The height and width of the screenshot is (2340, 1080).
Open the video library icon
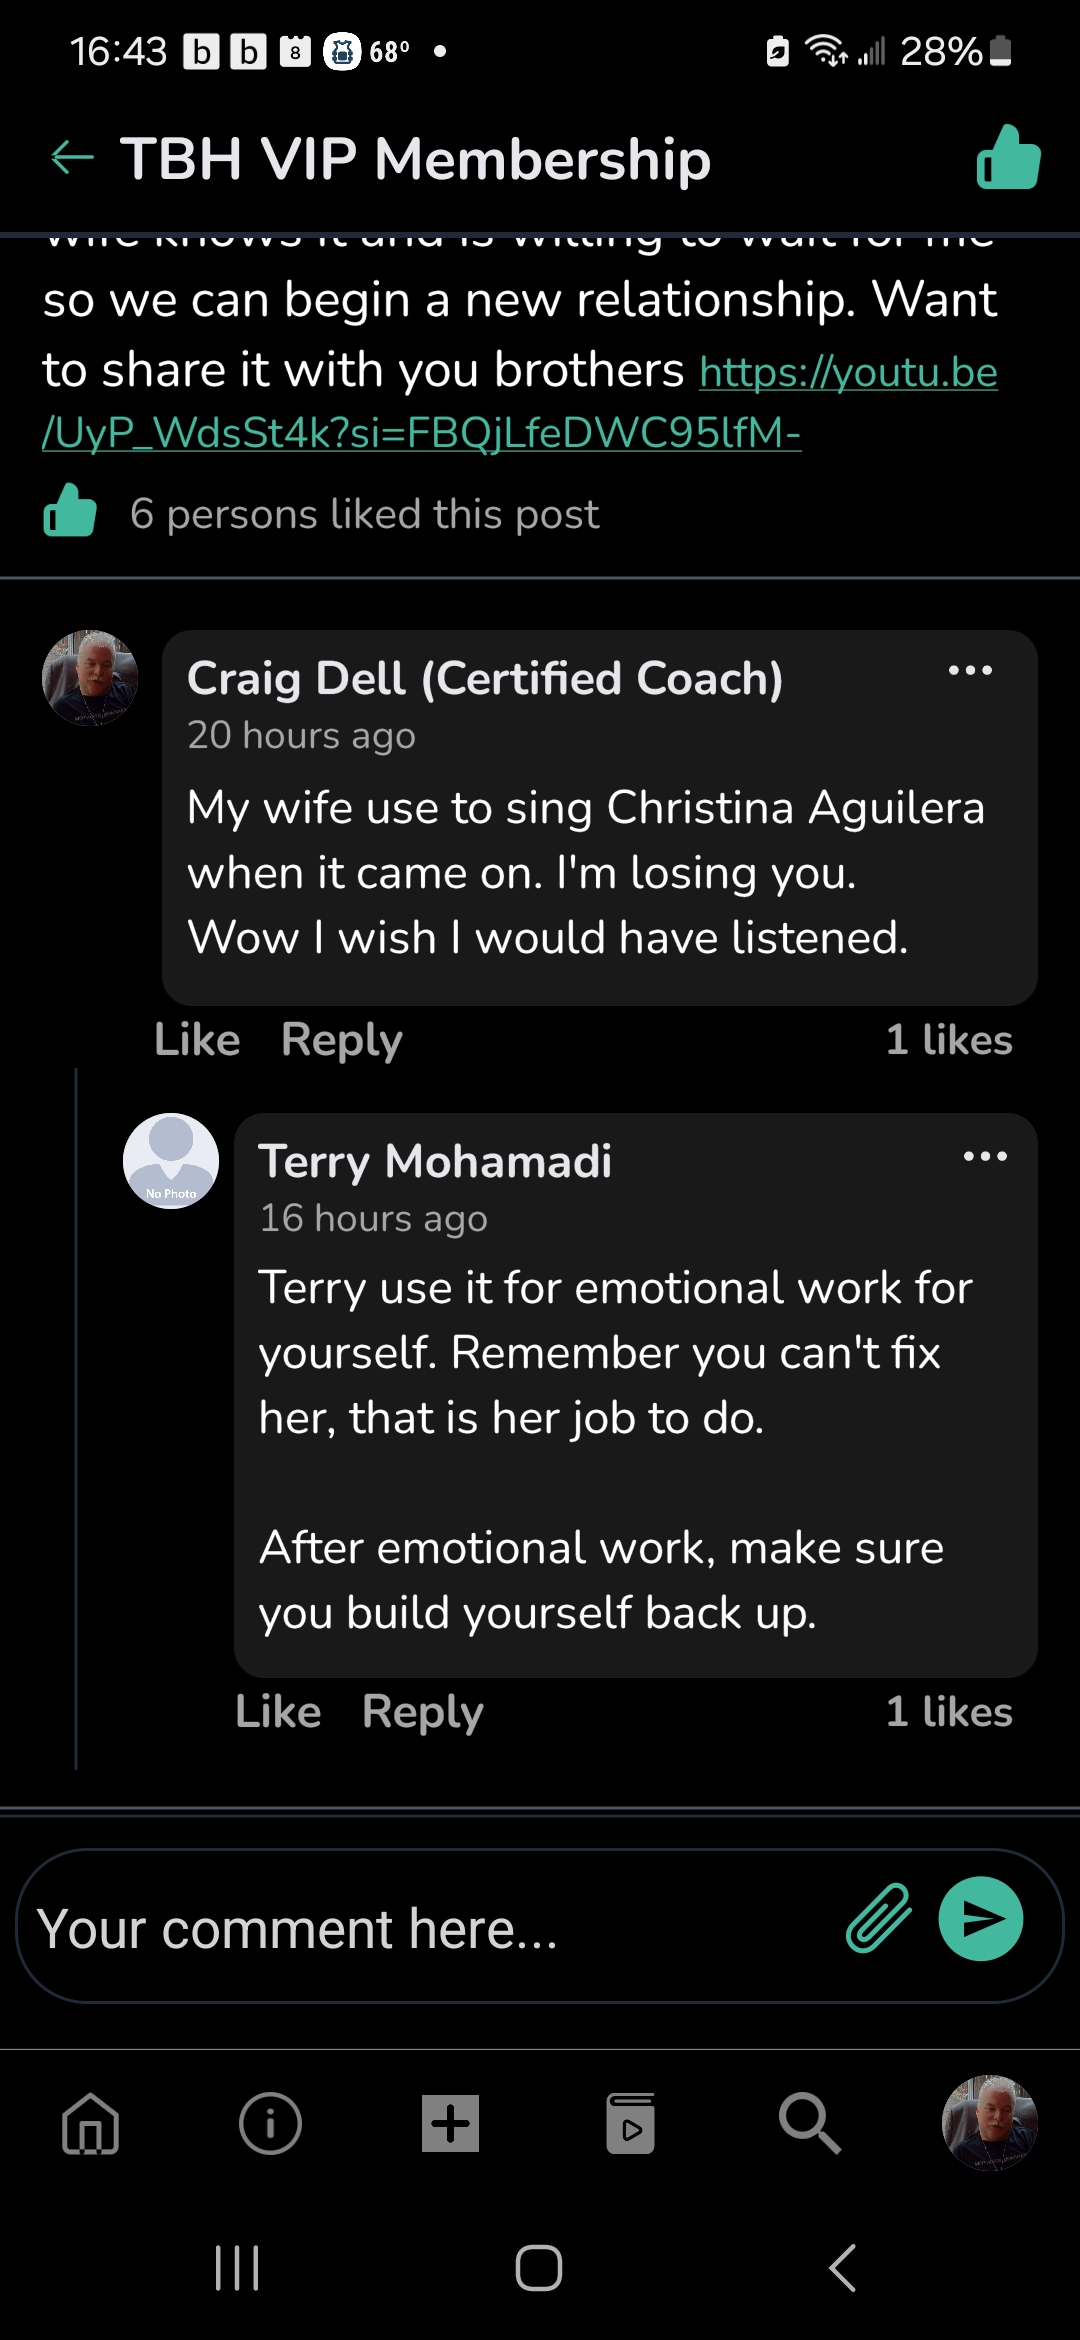630,2123
